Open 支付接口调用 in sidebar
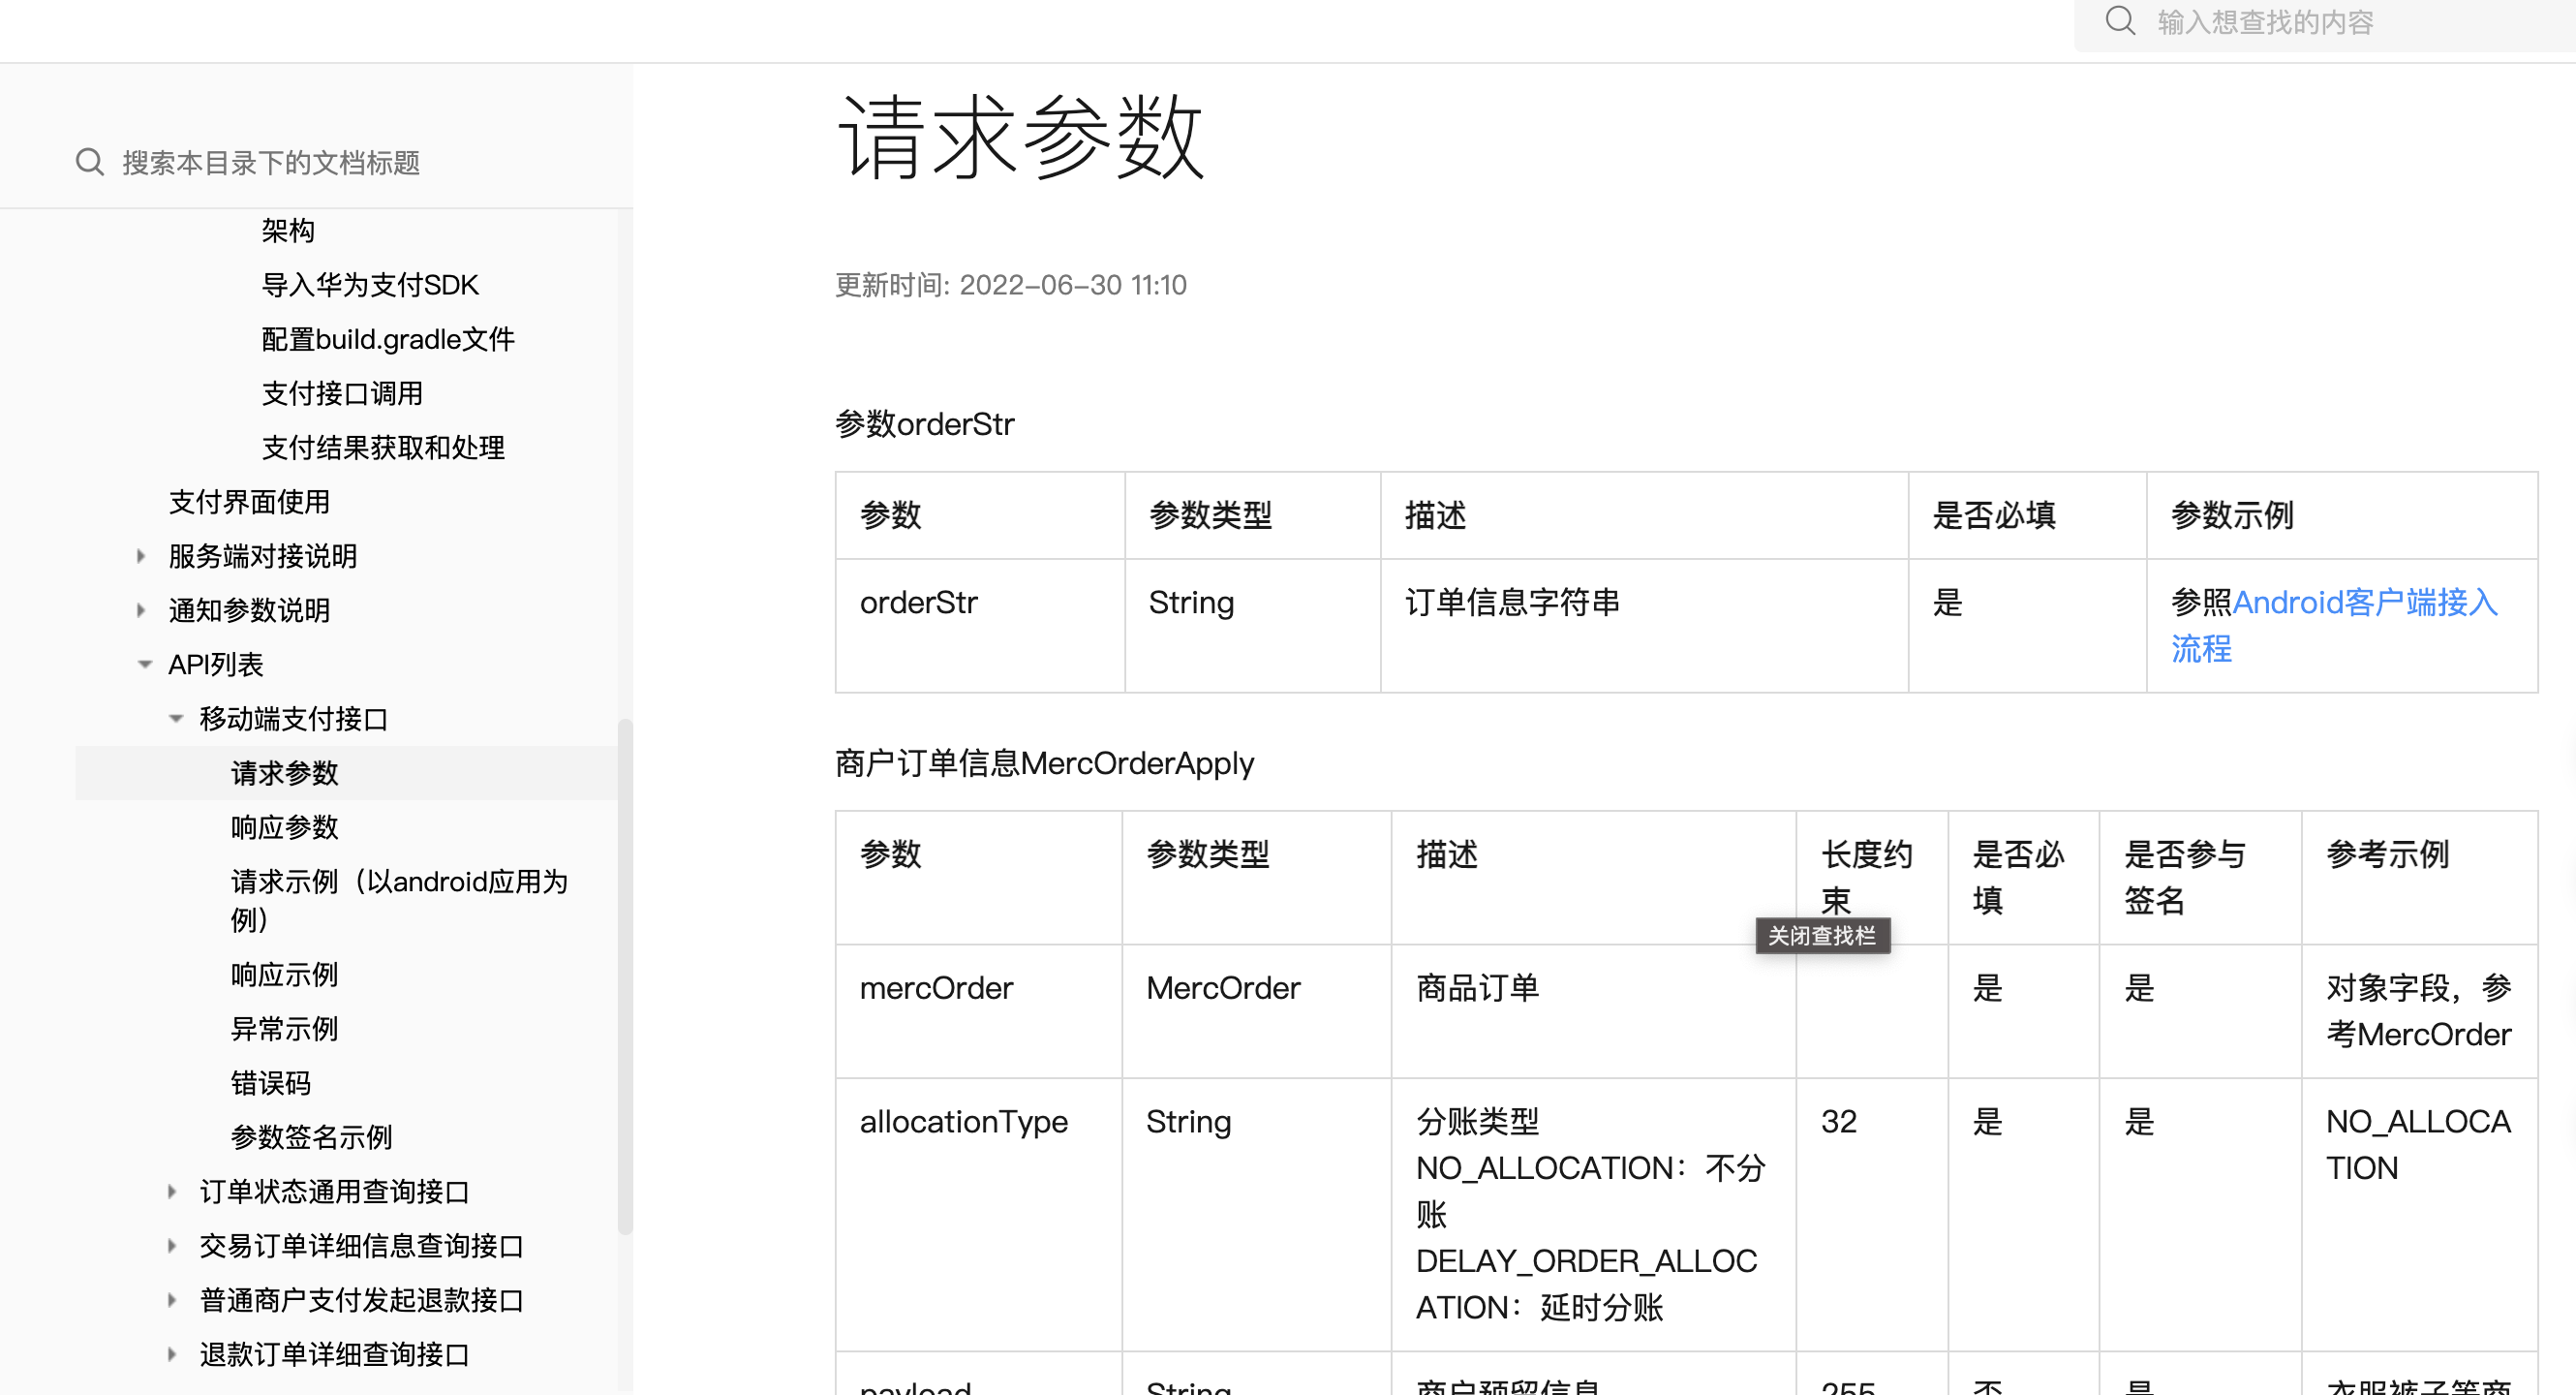 tap(342, 393)
